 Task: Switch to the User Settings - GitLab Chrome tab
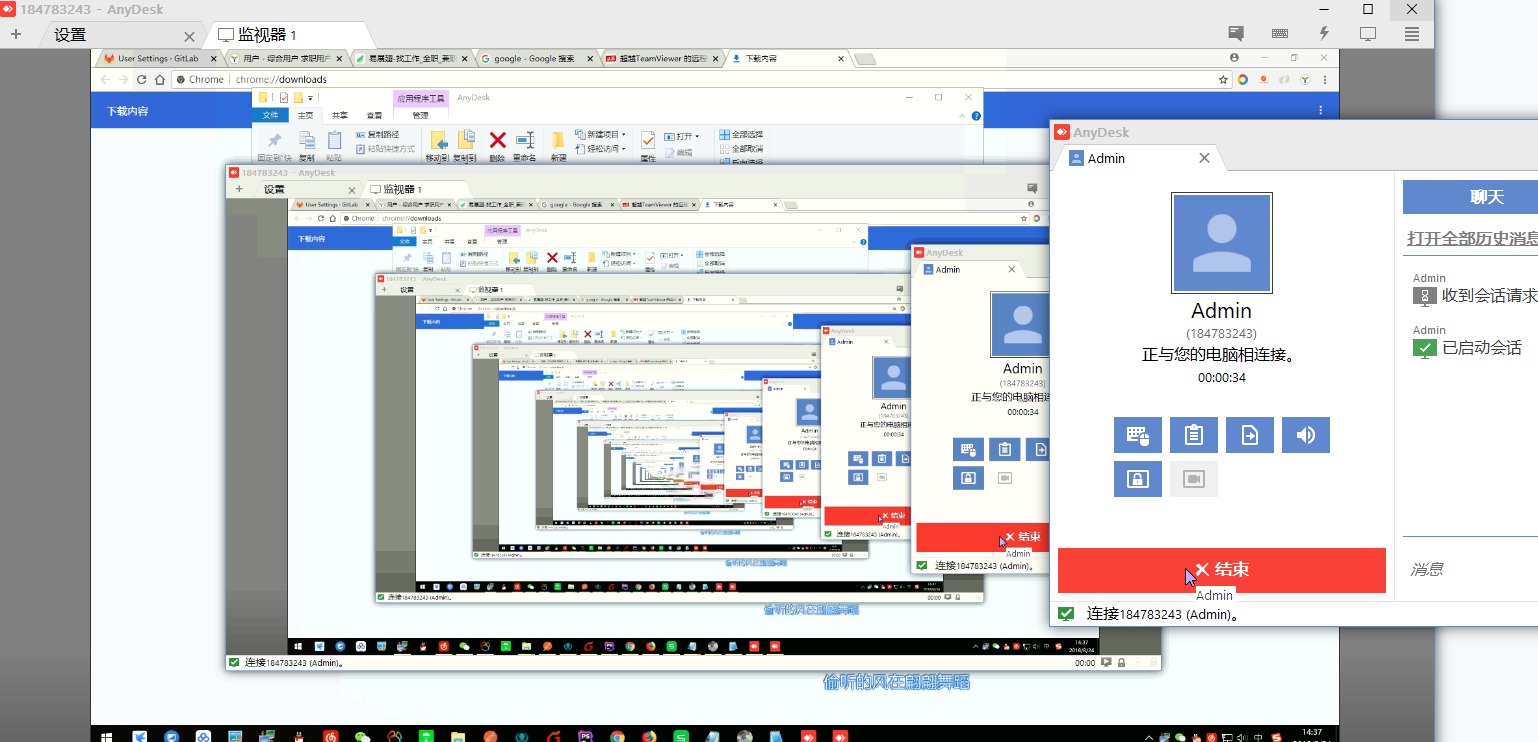pyautogui.click(x=160, y=59)
